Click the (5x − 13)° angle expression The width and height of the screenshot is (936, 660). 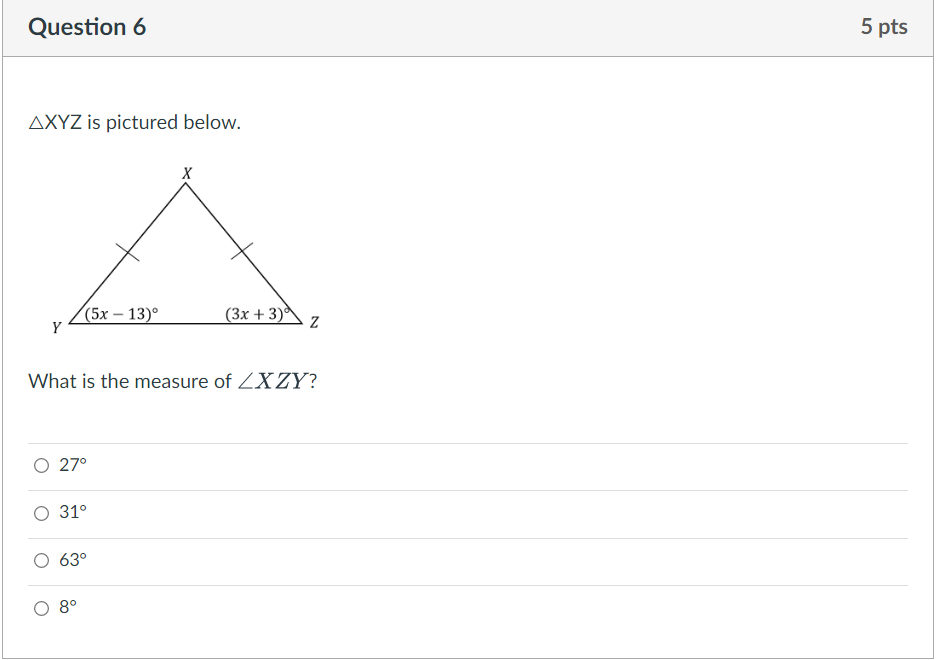123,311
